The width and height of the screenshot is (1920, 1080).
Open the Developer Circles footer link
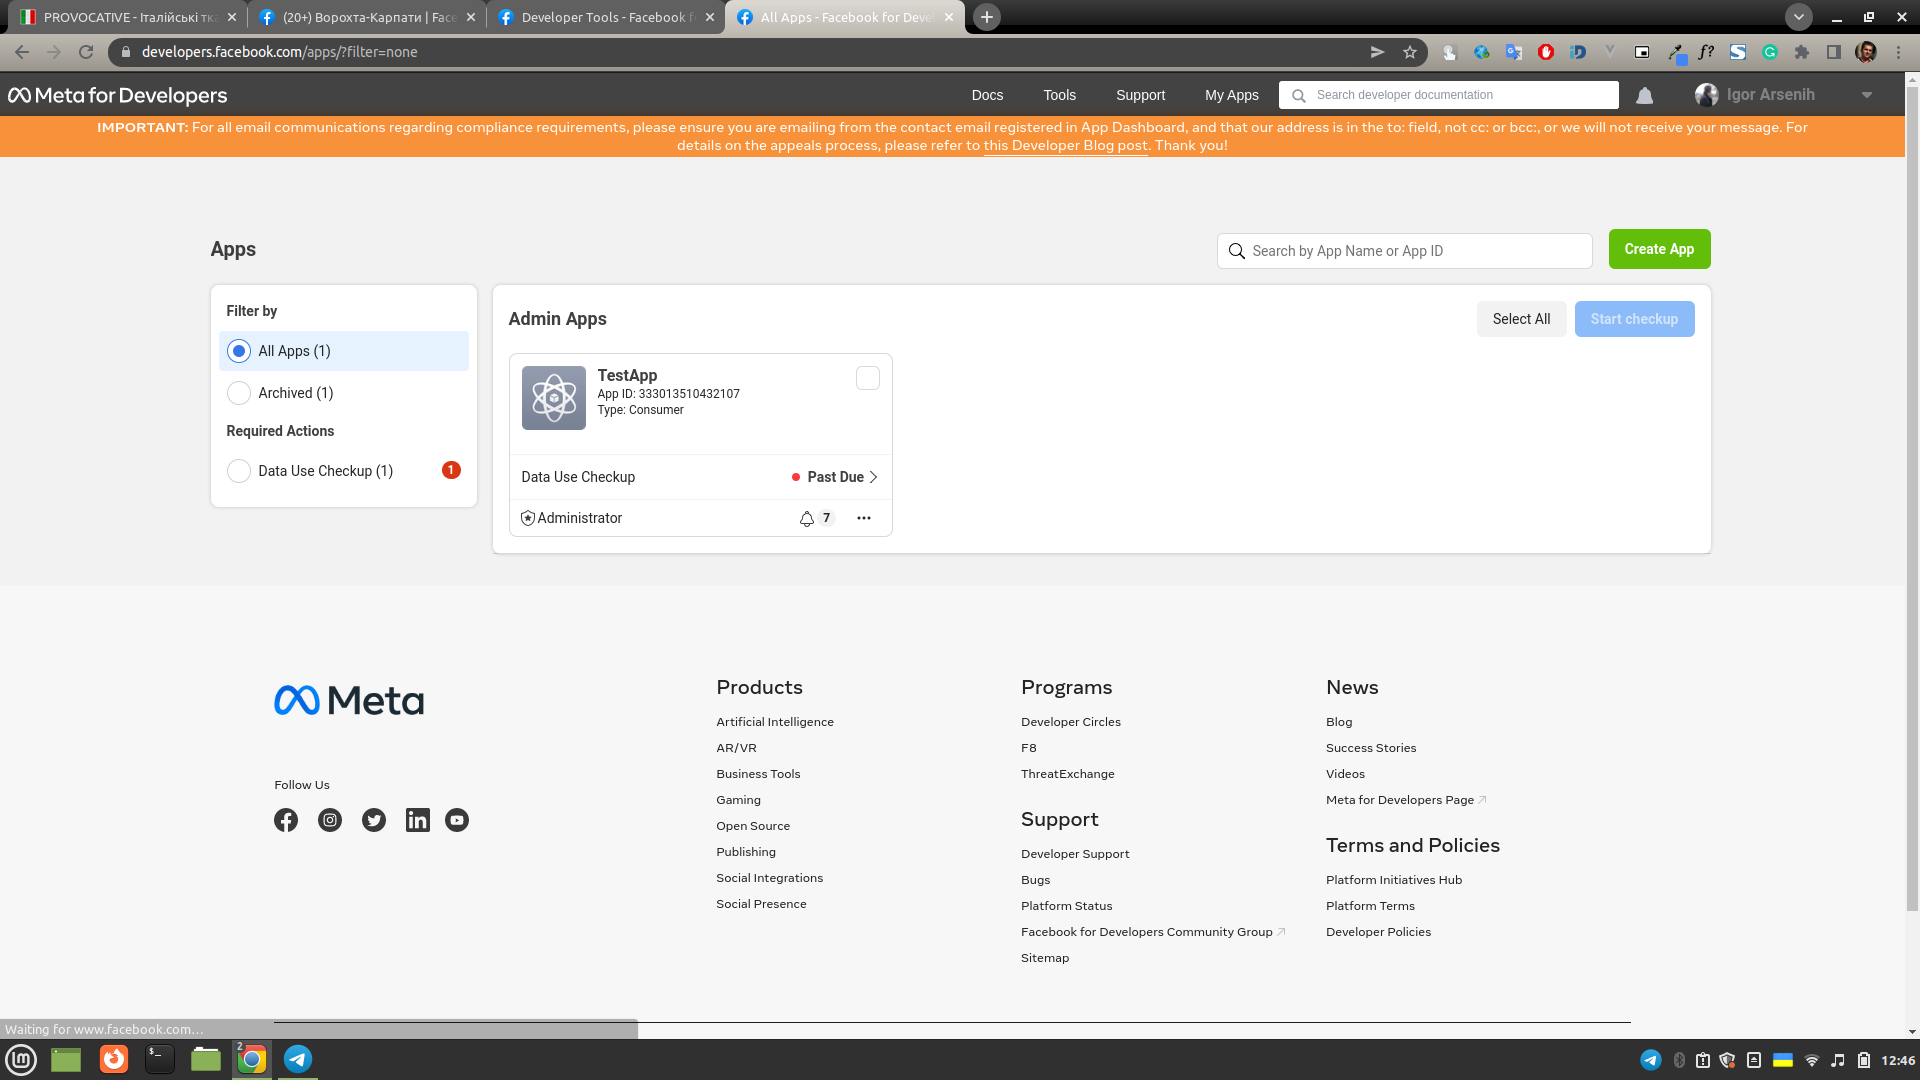[x=1070, y=722]
